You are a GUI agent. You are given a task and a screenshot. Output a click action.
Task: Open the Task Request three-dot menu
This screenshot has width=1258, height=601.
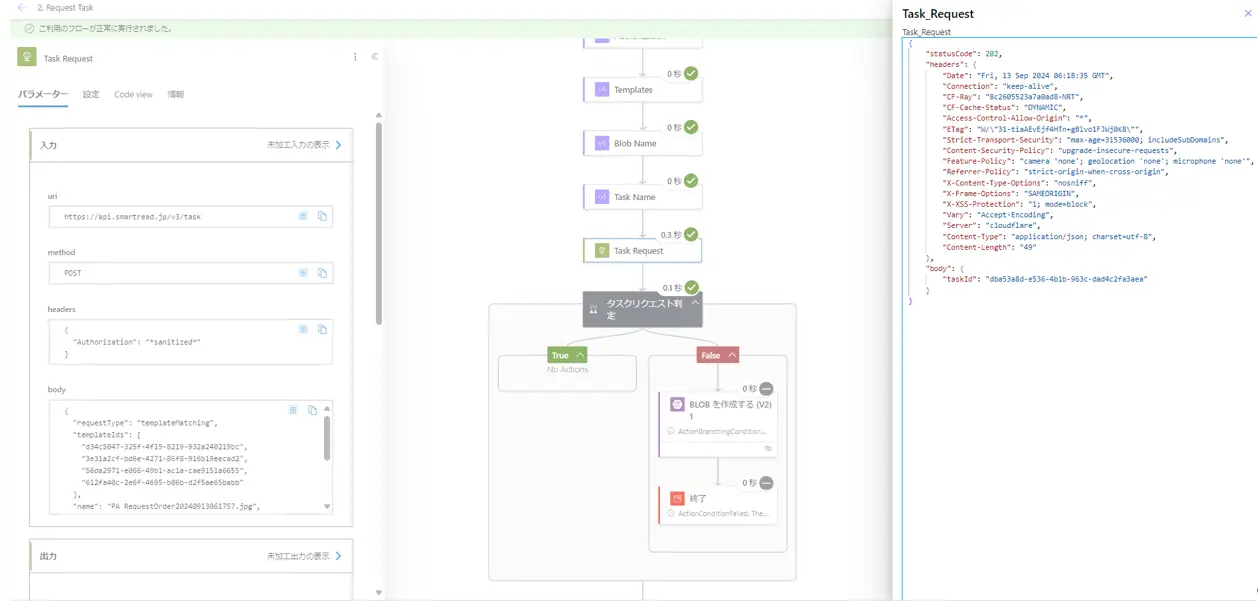(x=355, y=57)
